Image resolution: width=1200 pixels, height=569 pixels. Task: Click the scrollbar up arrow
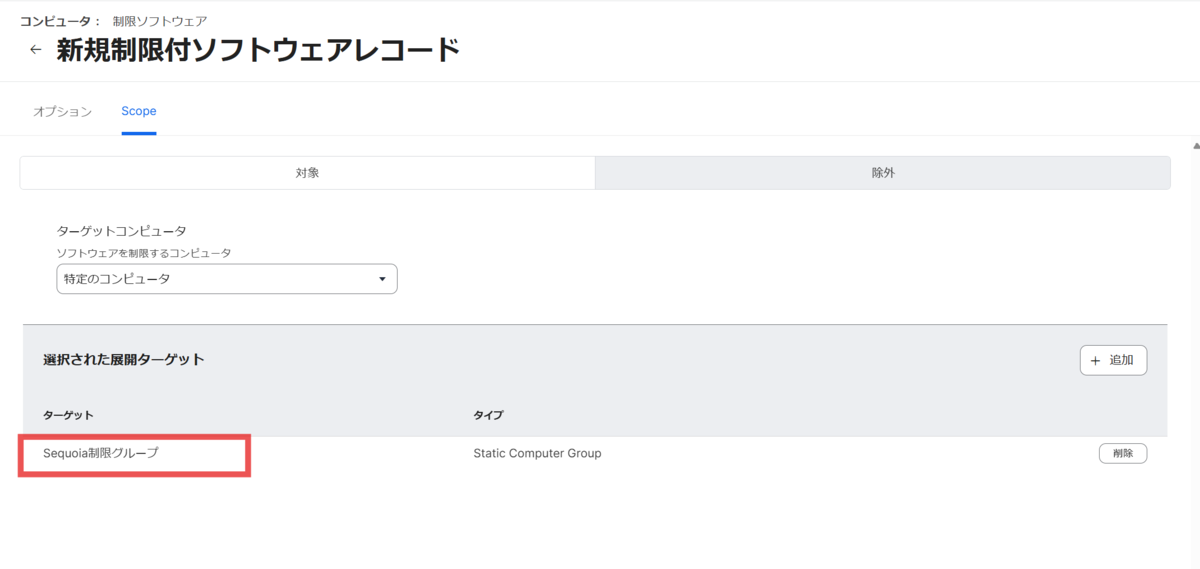(1195, 146)
